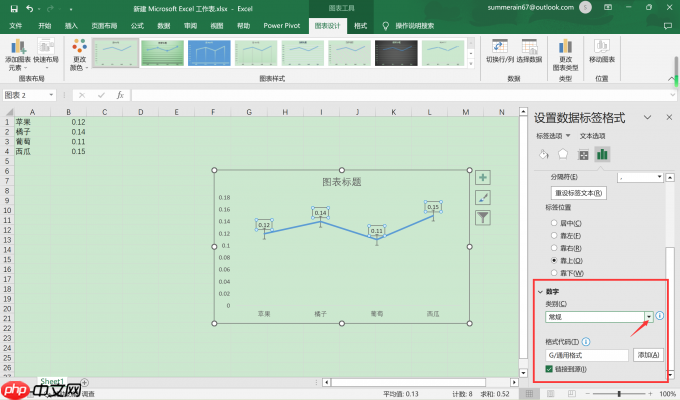
Task: Switch to 公式 Formulas tab
Action: click(x=137, y=26)
